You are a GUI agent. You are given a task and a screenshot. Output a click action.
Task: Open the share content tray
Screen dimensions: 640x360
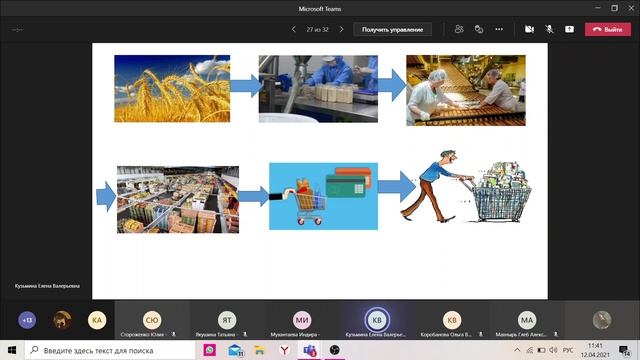(569, 29)
